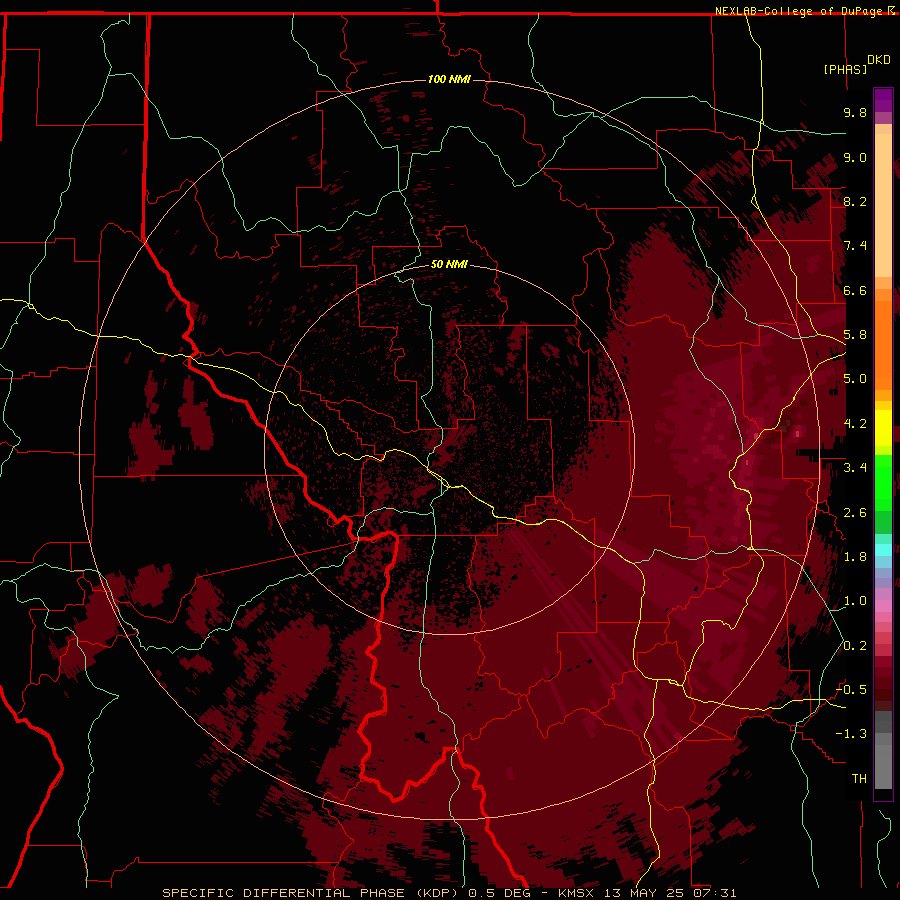Click the 5.8 value on the scale
The height and width of the screenshot is (900, 900).
point(855,335)
